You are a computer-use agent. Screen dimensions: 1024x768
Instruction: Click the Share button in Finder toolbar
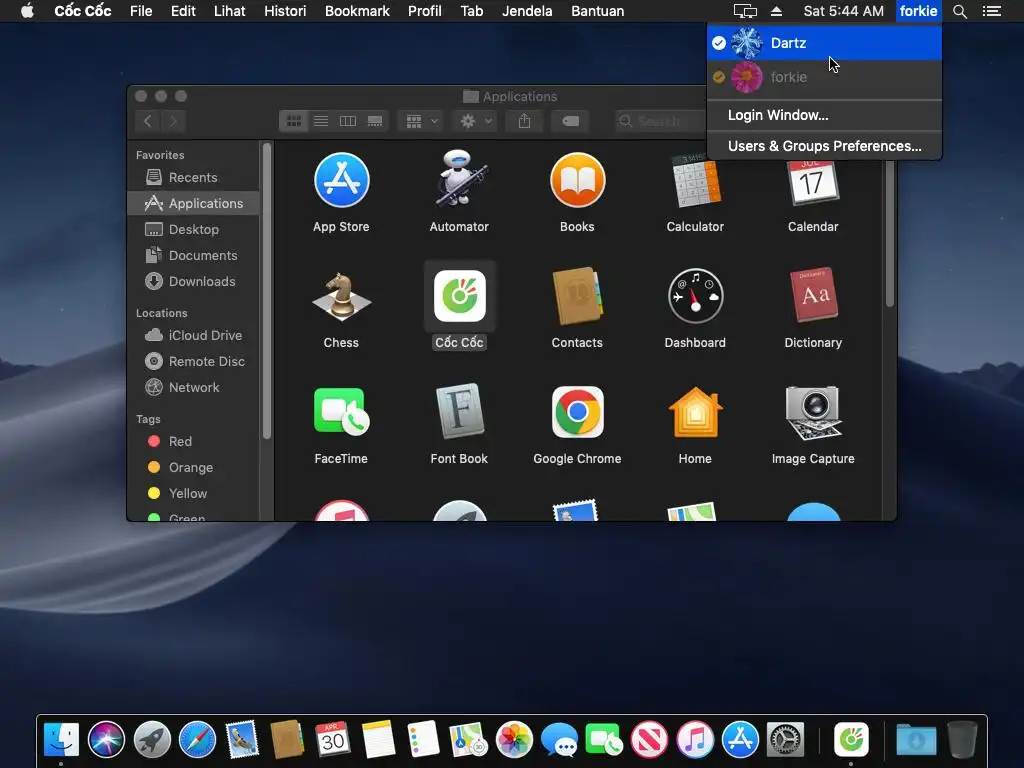coord(524,121)
